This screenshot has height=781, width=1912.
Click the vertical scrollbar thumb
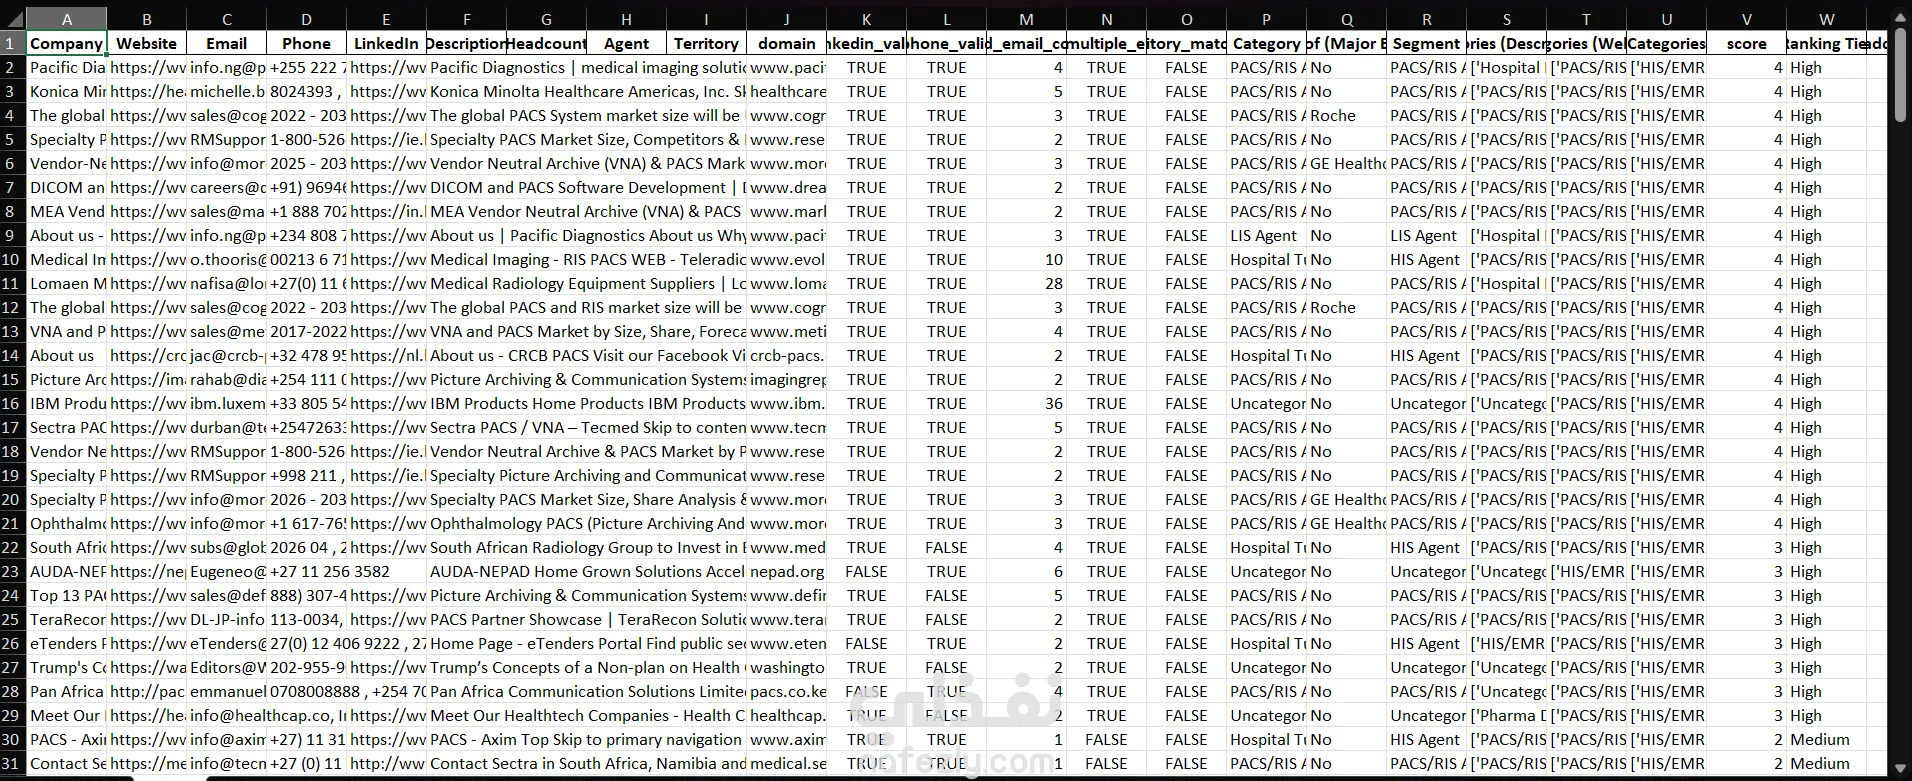pyautogui.click(x=1900, y=76)
